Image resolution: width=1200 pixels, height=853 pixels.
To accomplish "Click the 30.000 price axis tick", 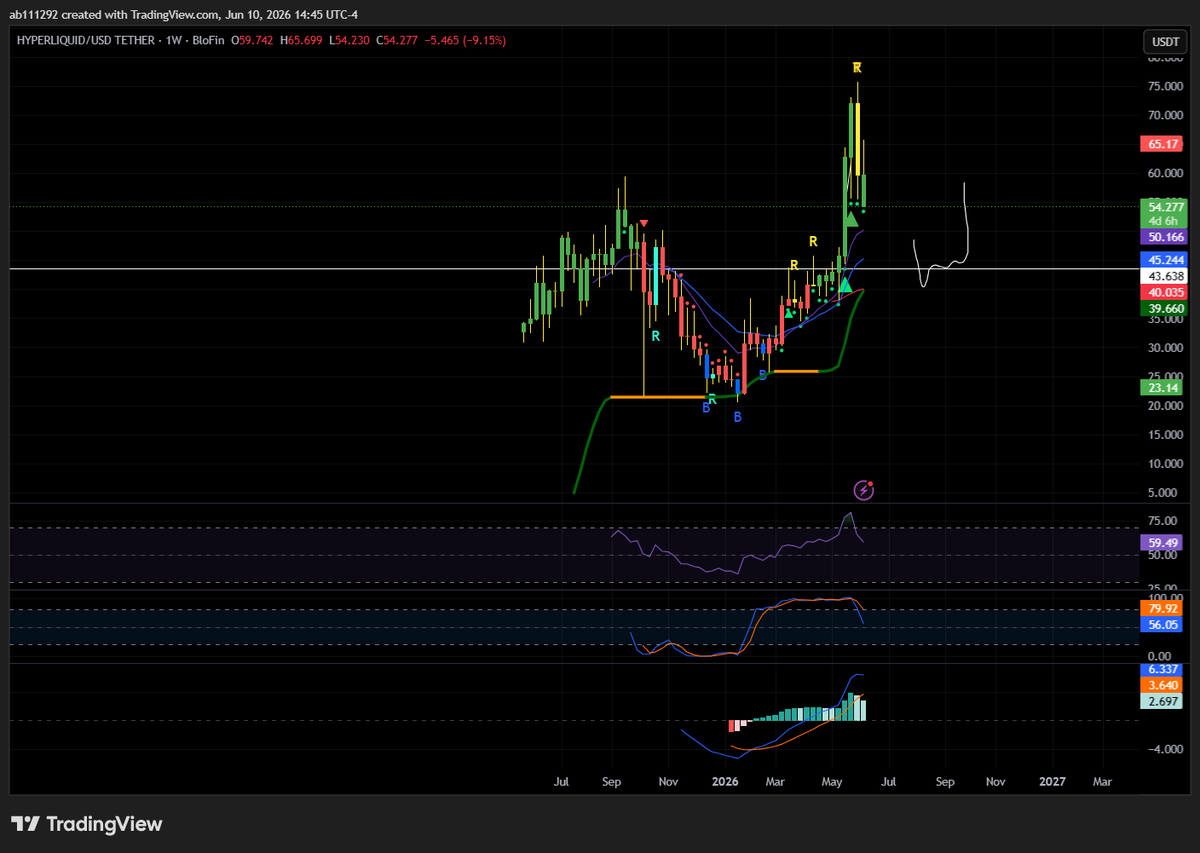I will click(1166, 348).
